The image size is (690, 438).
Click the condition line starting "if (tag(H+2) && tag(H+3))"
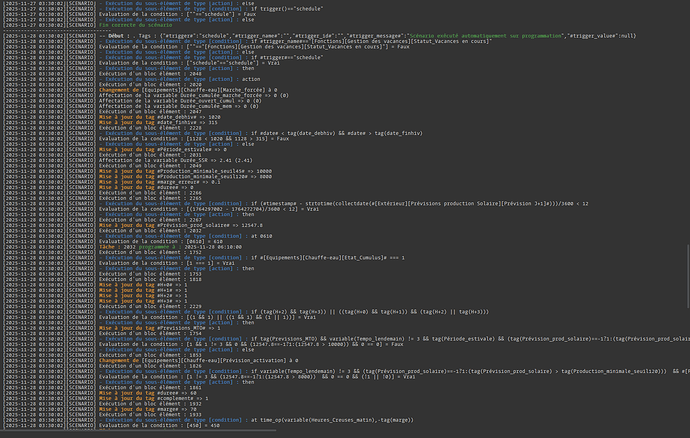point(294,312)
